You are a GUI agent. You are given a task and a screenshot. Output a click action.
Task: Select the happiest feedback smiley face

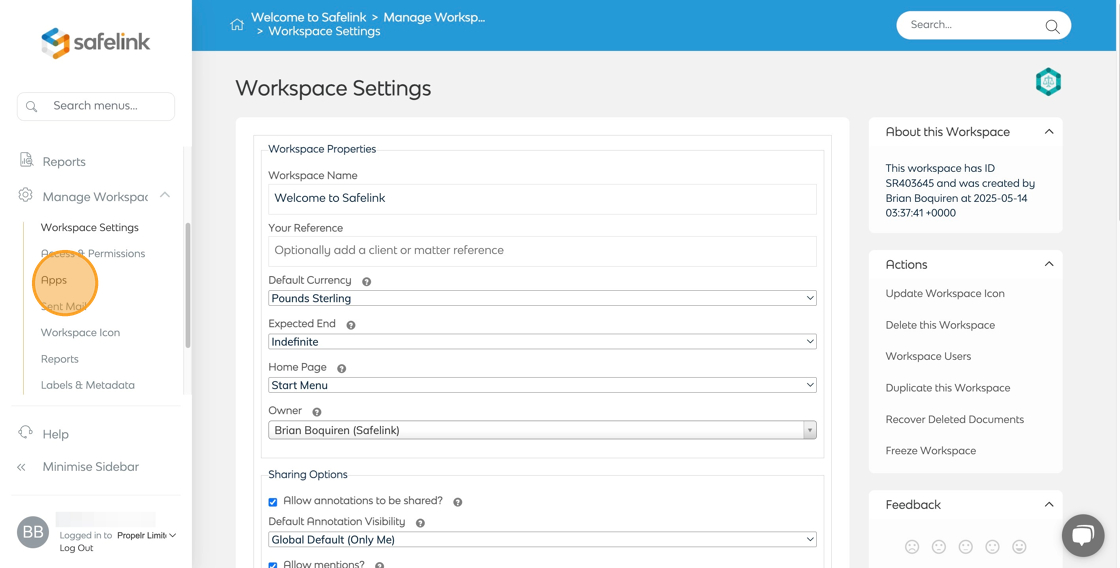click(1019, 547)
